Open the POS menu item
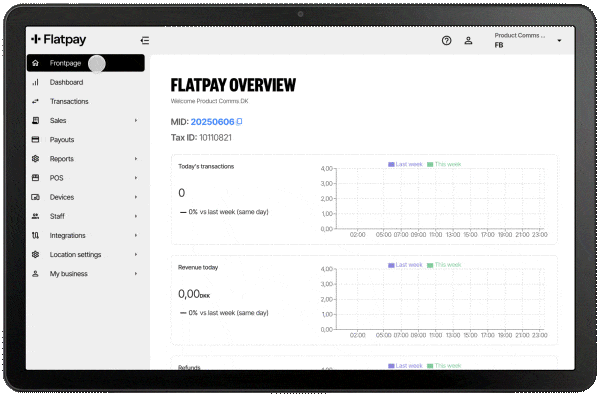600x396 pixels. click(x=86, y=178)
